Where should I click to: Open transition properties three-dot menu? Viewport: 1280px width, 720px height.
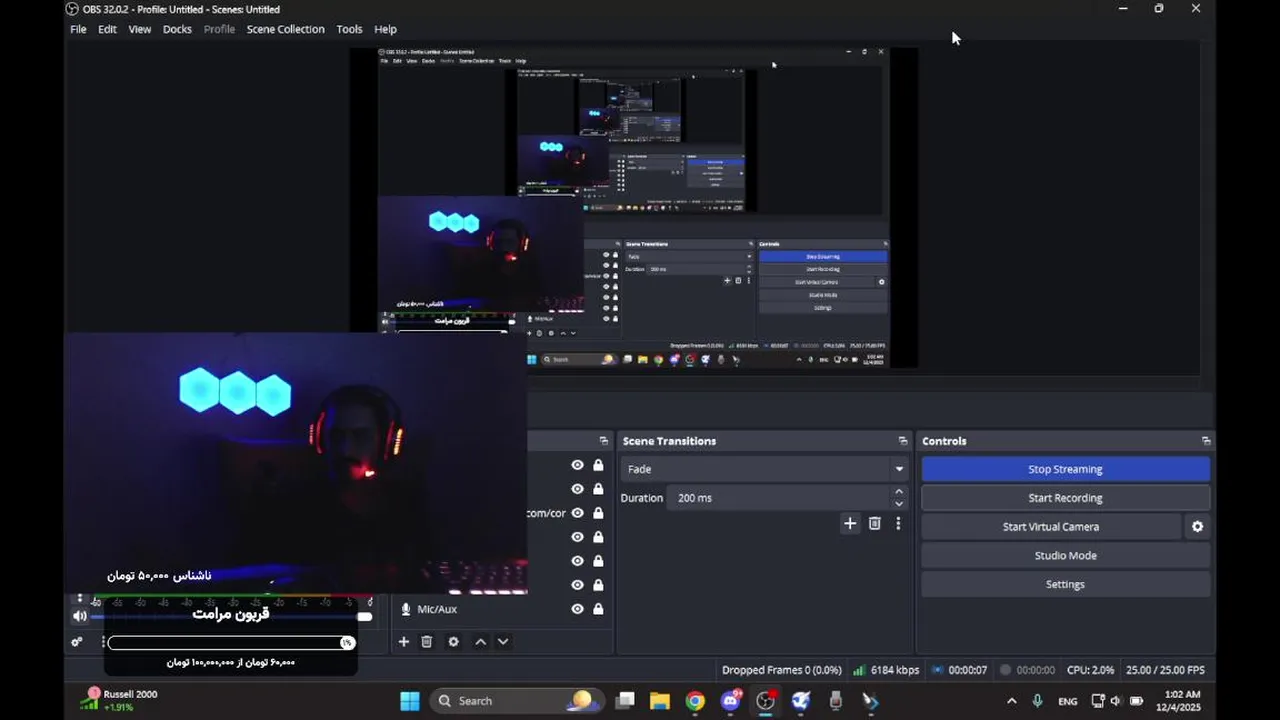[898, 523]
